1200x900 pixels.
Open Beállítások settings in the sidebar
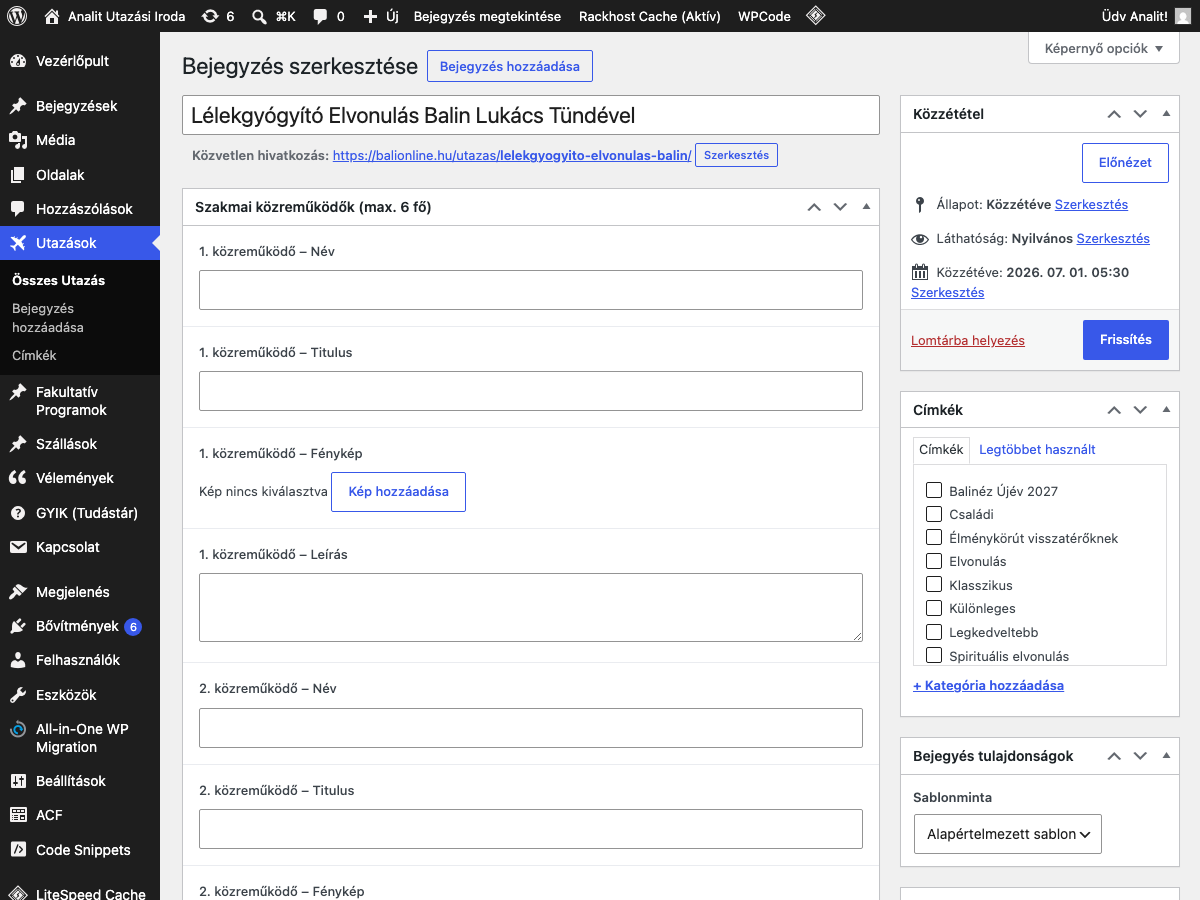coord(80,781)
